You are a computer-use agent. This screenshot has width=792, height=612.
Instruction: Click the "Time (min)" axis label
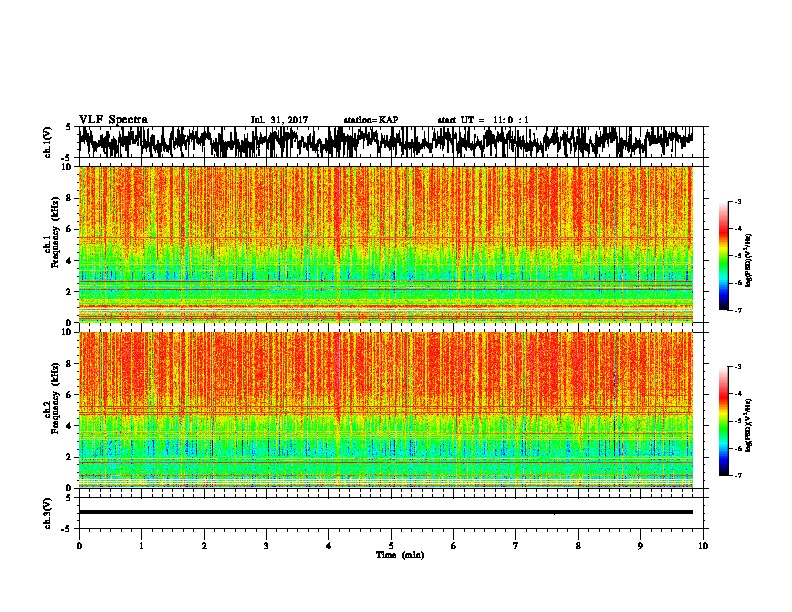[x=400, y=555]
